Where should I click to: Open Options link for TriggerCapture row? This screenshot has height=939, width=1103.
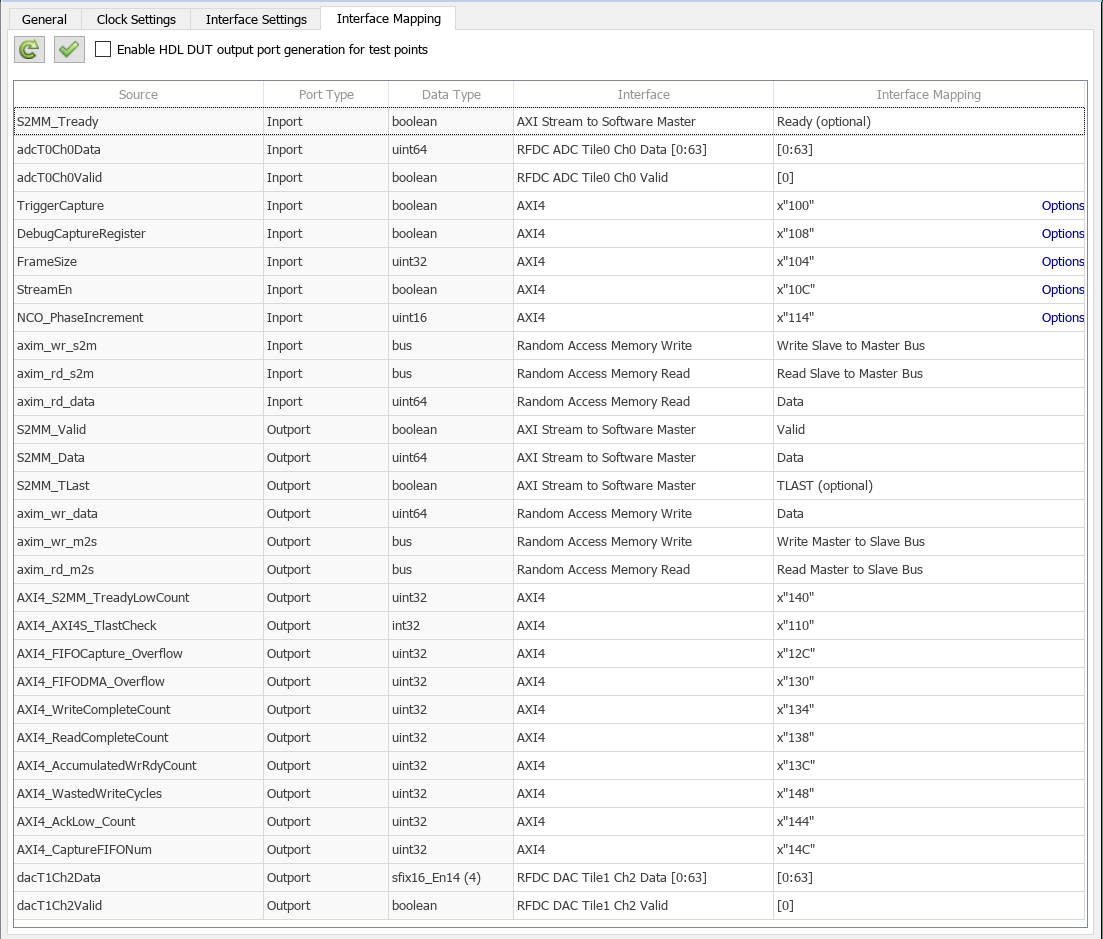[x=1062, y=206]
